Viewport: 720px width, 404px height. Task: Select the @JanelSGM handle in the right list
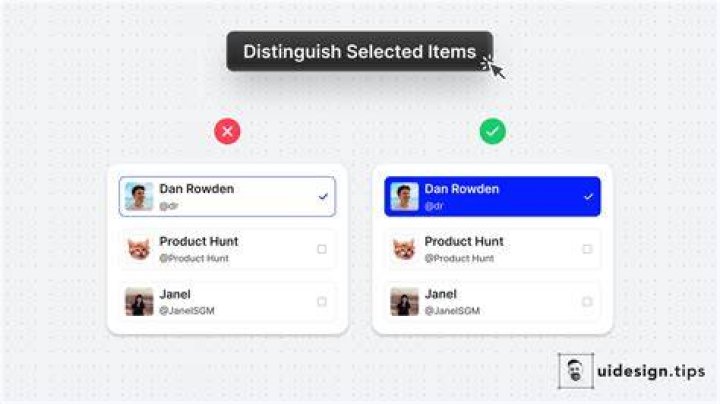click(x=452, y=311)
